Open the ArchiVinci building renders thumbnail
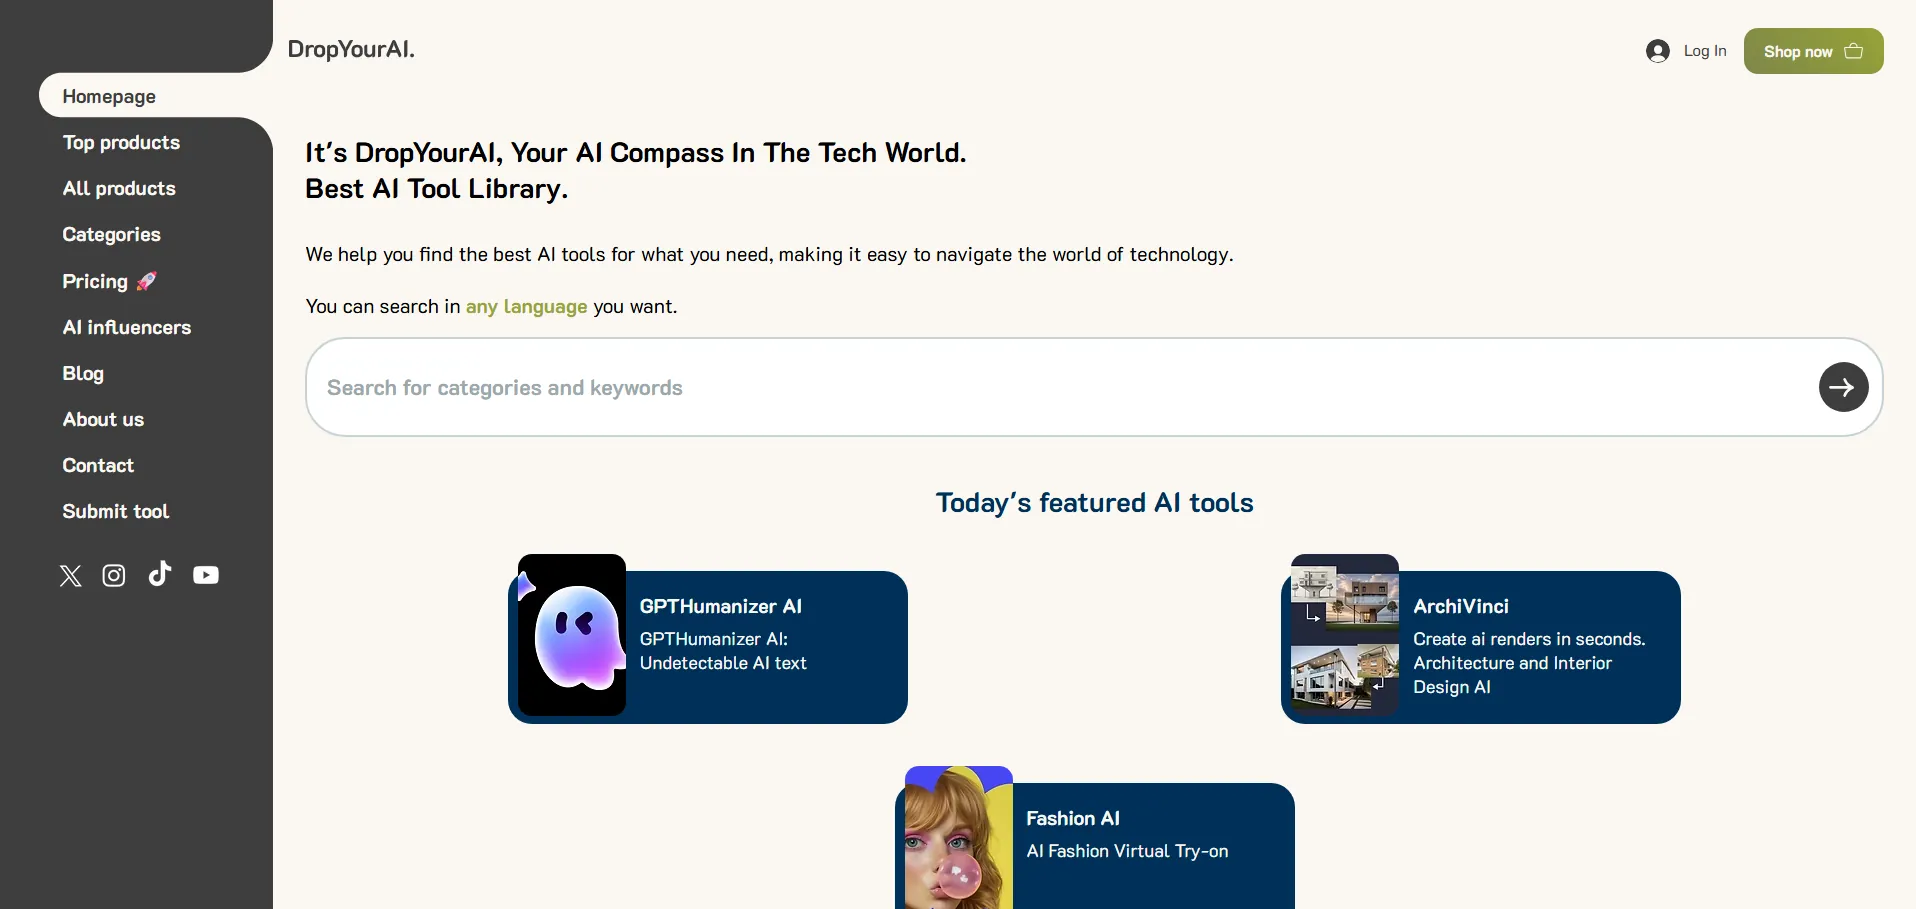1916x909 pixels. (1344, 635)
